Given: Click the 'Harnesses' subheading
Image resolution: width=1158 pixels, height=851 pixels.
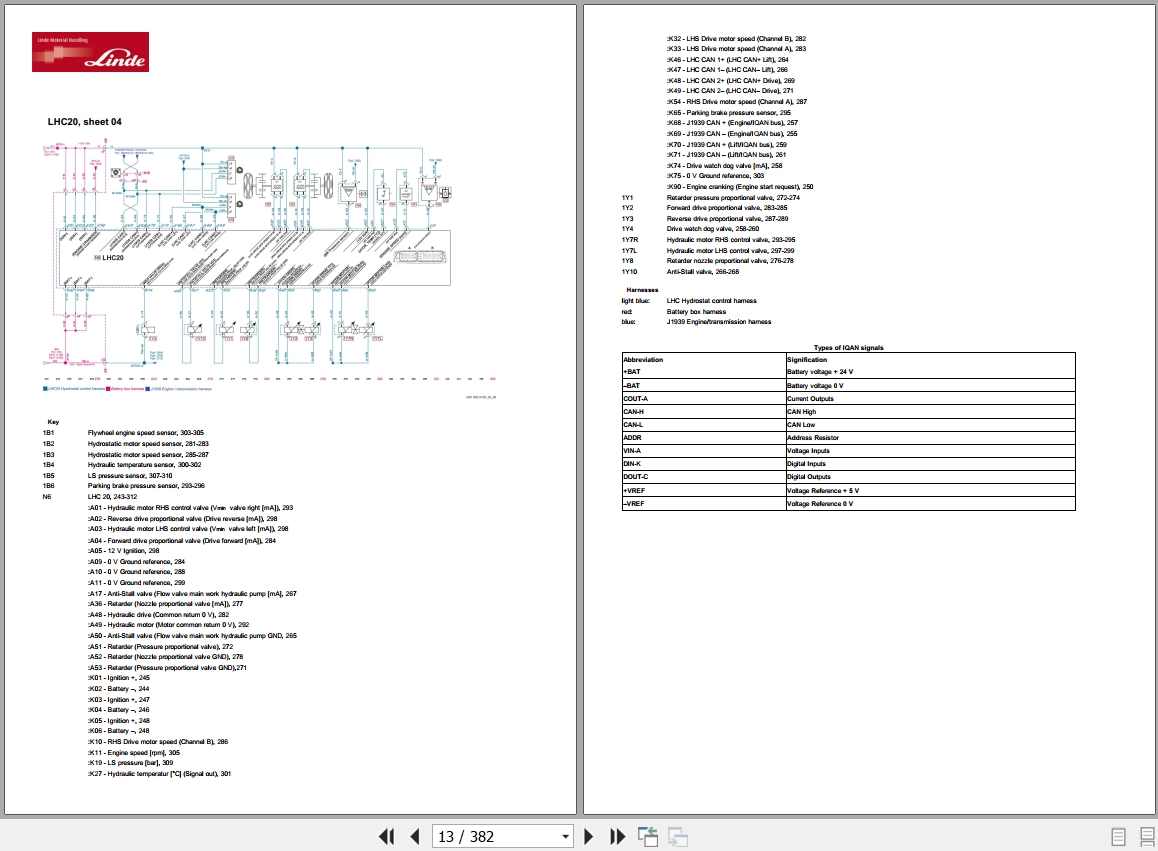Looking at the screenshot, I should (x=642, y=290).
